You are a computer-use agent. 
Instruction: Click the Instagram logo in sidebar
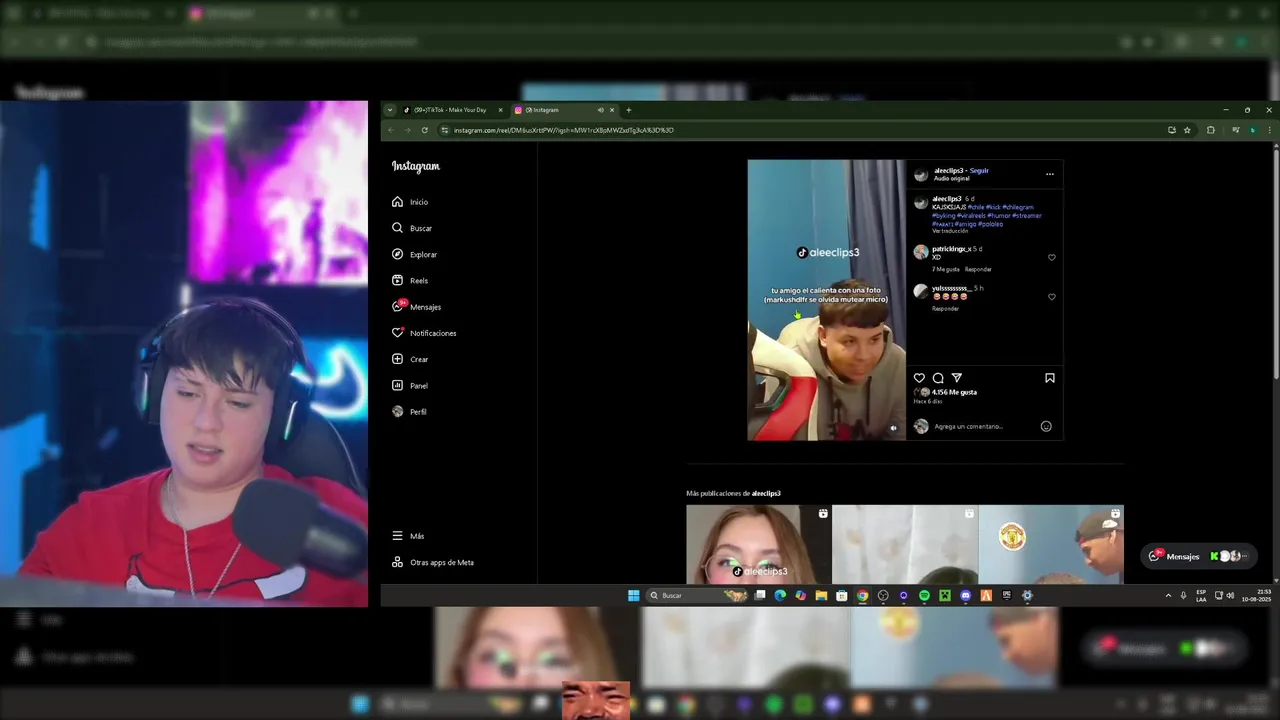415,166
